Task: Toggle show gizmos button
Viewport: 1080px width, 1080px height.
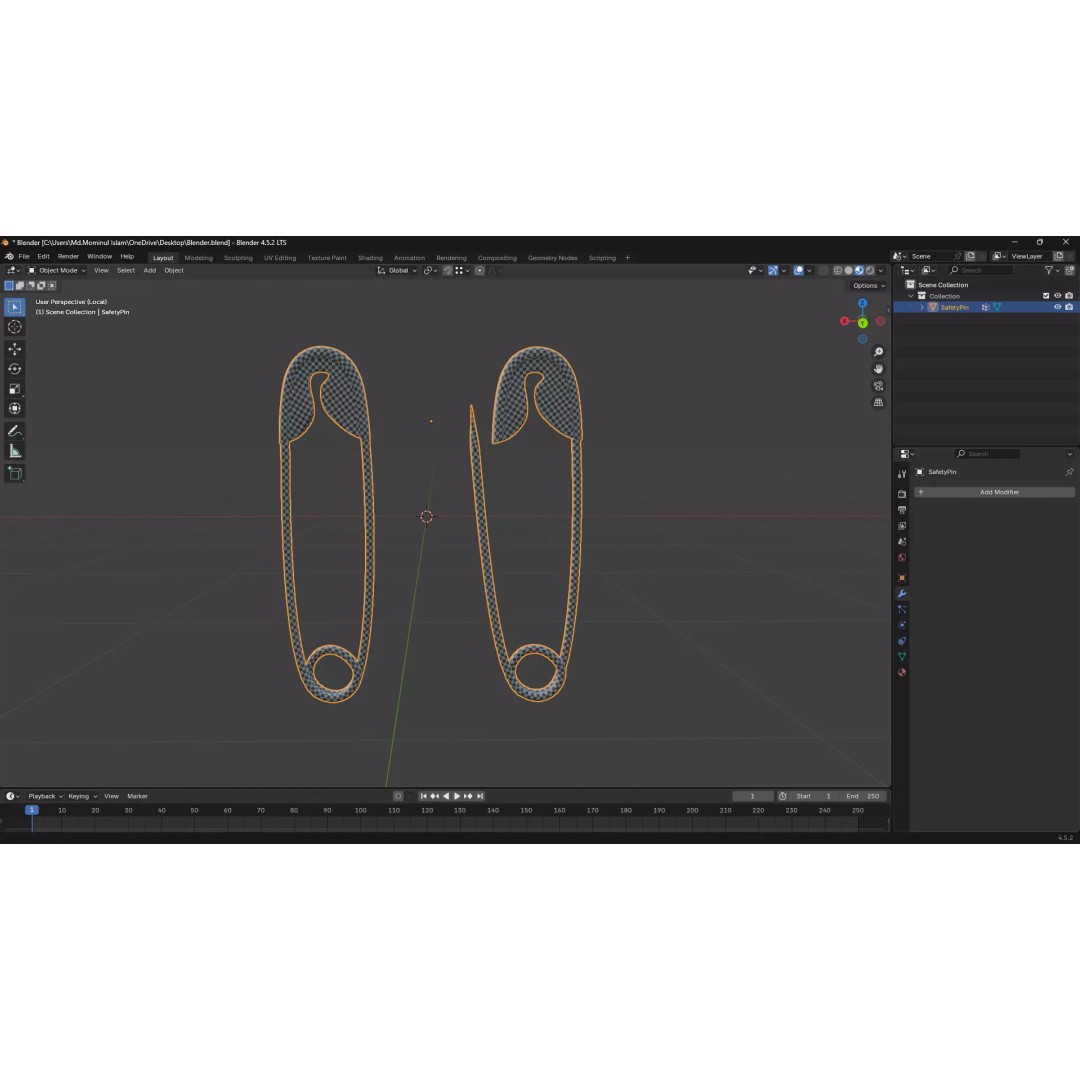Action: 773,271
